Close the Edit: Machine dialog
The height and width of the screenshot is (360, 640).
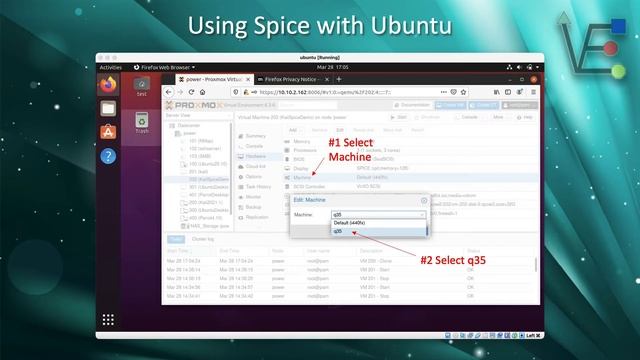[424, 200]
